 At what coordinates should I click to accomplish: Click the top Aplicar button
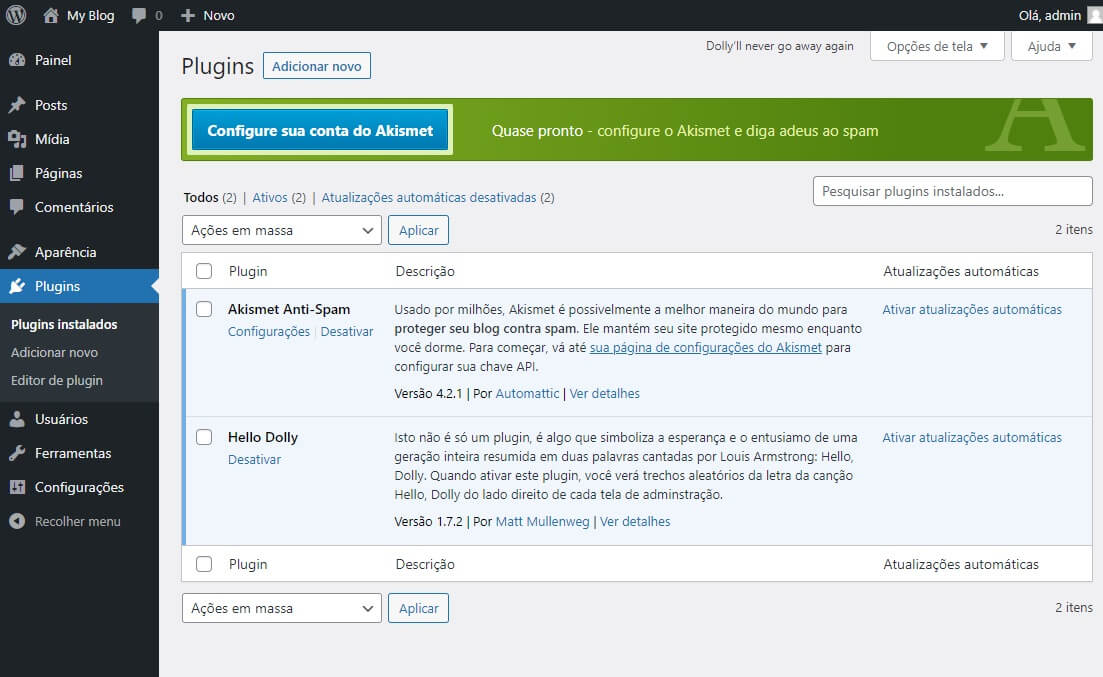tap(419, 230)
